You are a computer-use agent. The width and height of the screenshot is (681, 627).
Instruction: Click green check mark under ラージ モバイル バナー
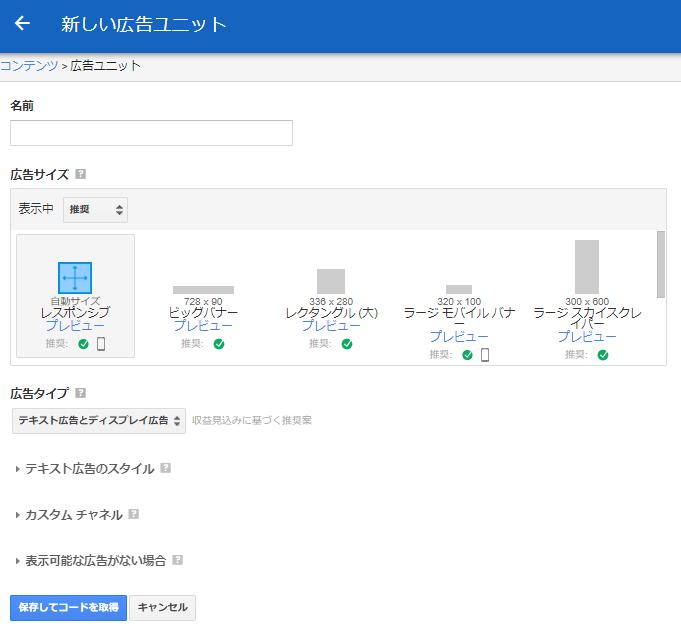(467, 355)
